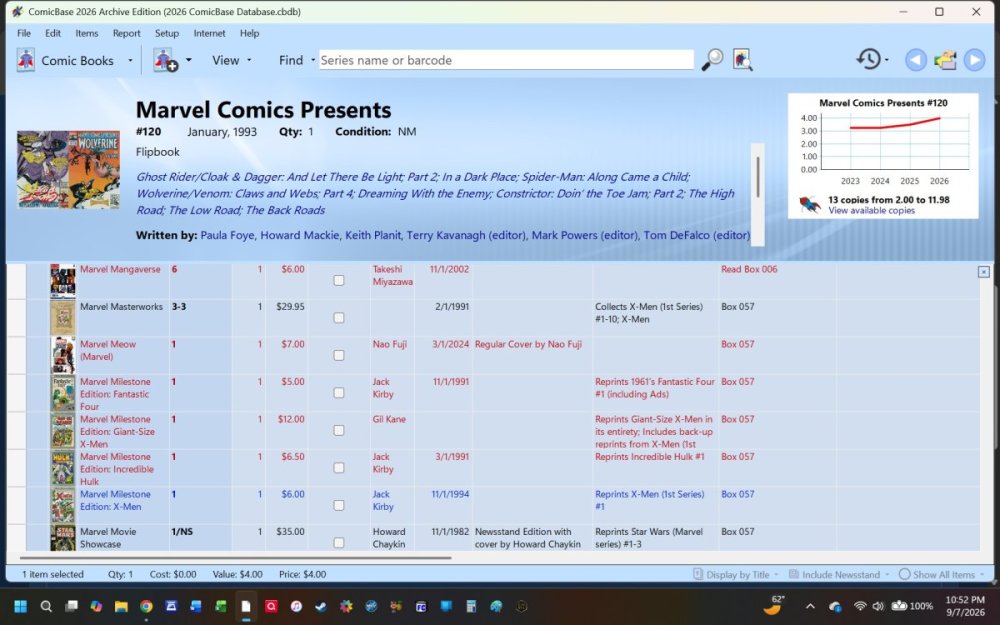Enable the Show All Items option
Viewport: 1000px width, 625px height.
pos(937,575)
